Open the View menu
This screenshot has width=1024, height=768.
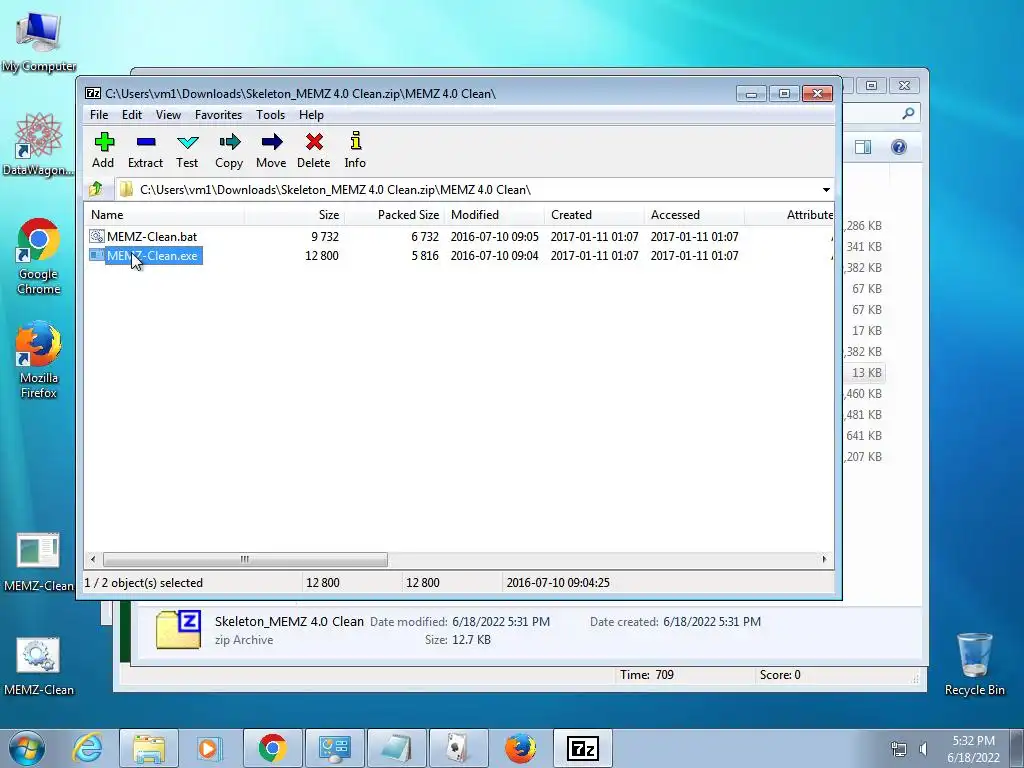click(168, 115)
